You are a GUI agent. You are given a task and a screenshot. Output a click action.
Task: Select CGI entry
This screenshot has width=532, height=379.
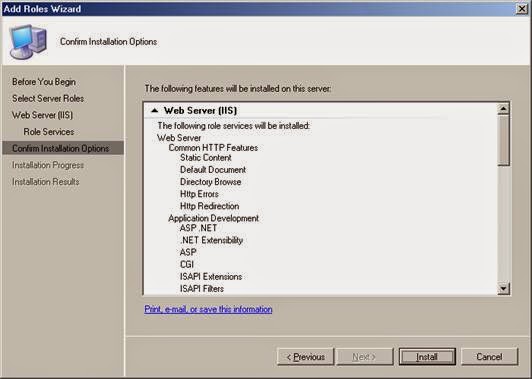tap(187, 264)
